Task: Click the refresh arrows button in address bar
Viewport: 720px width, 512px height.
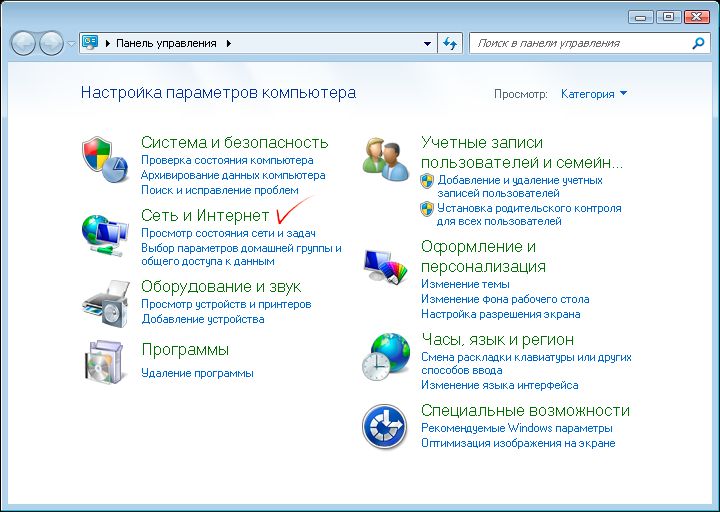Action: pos(450,44)
